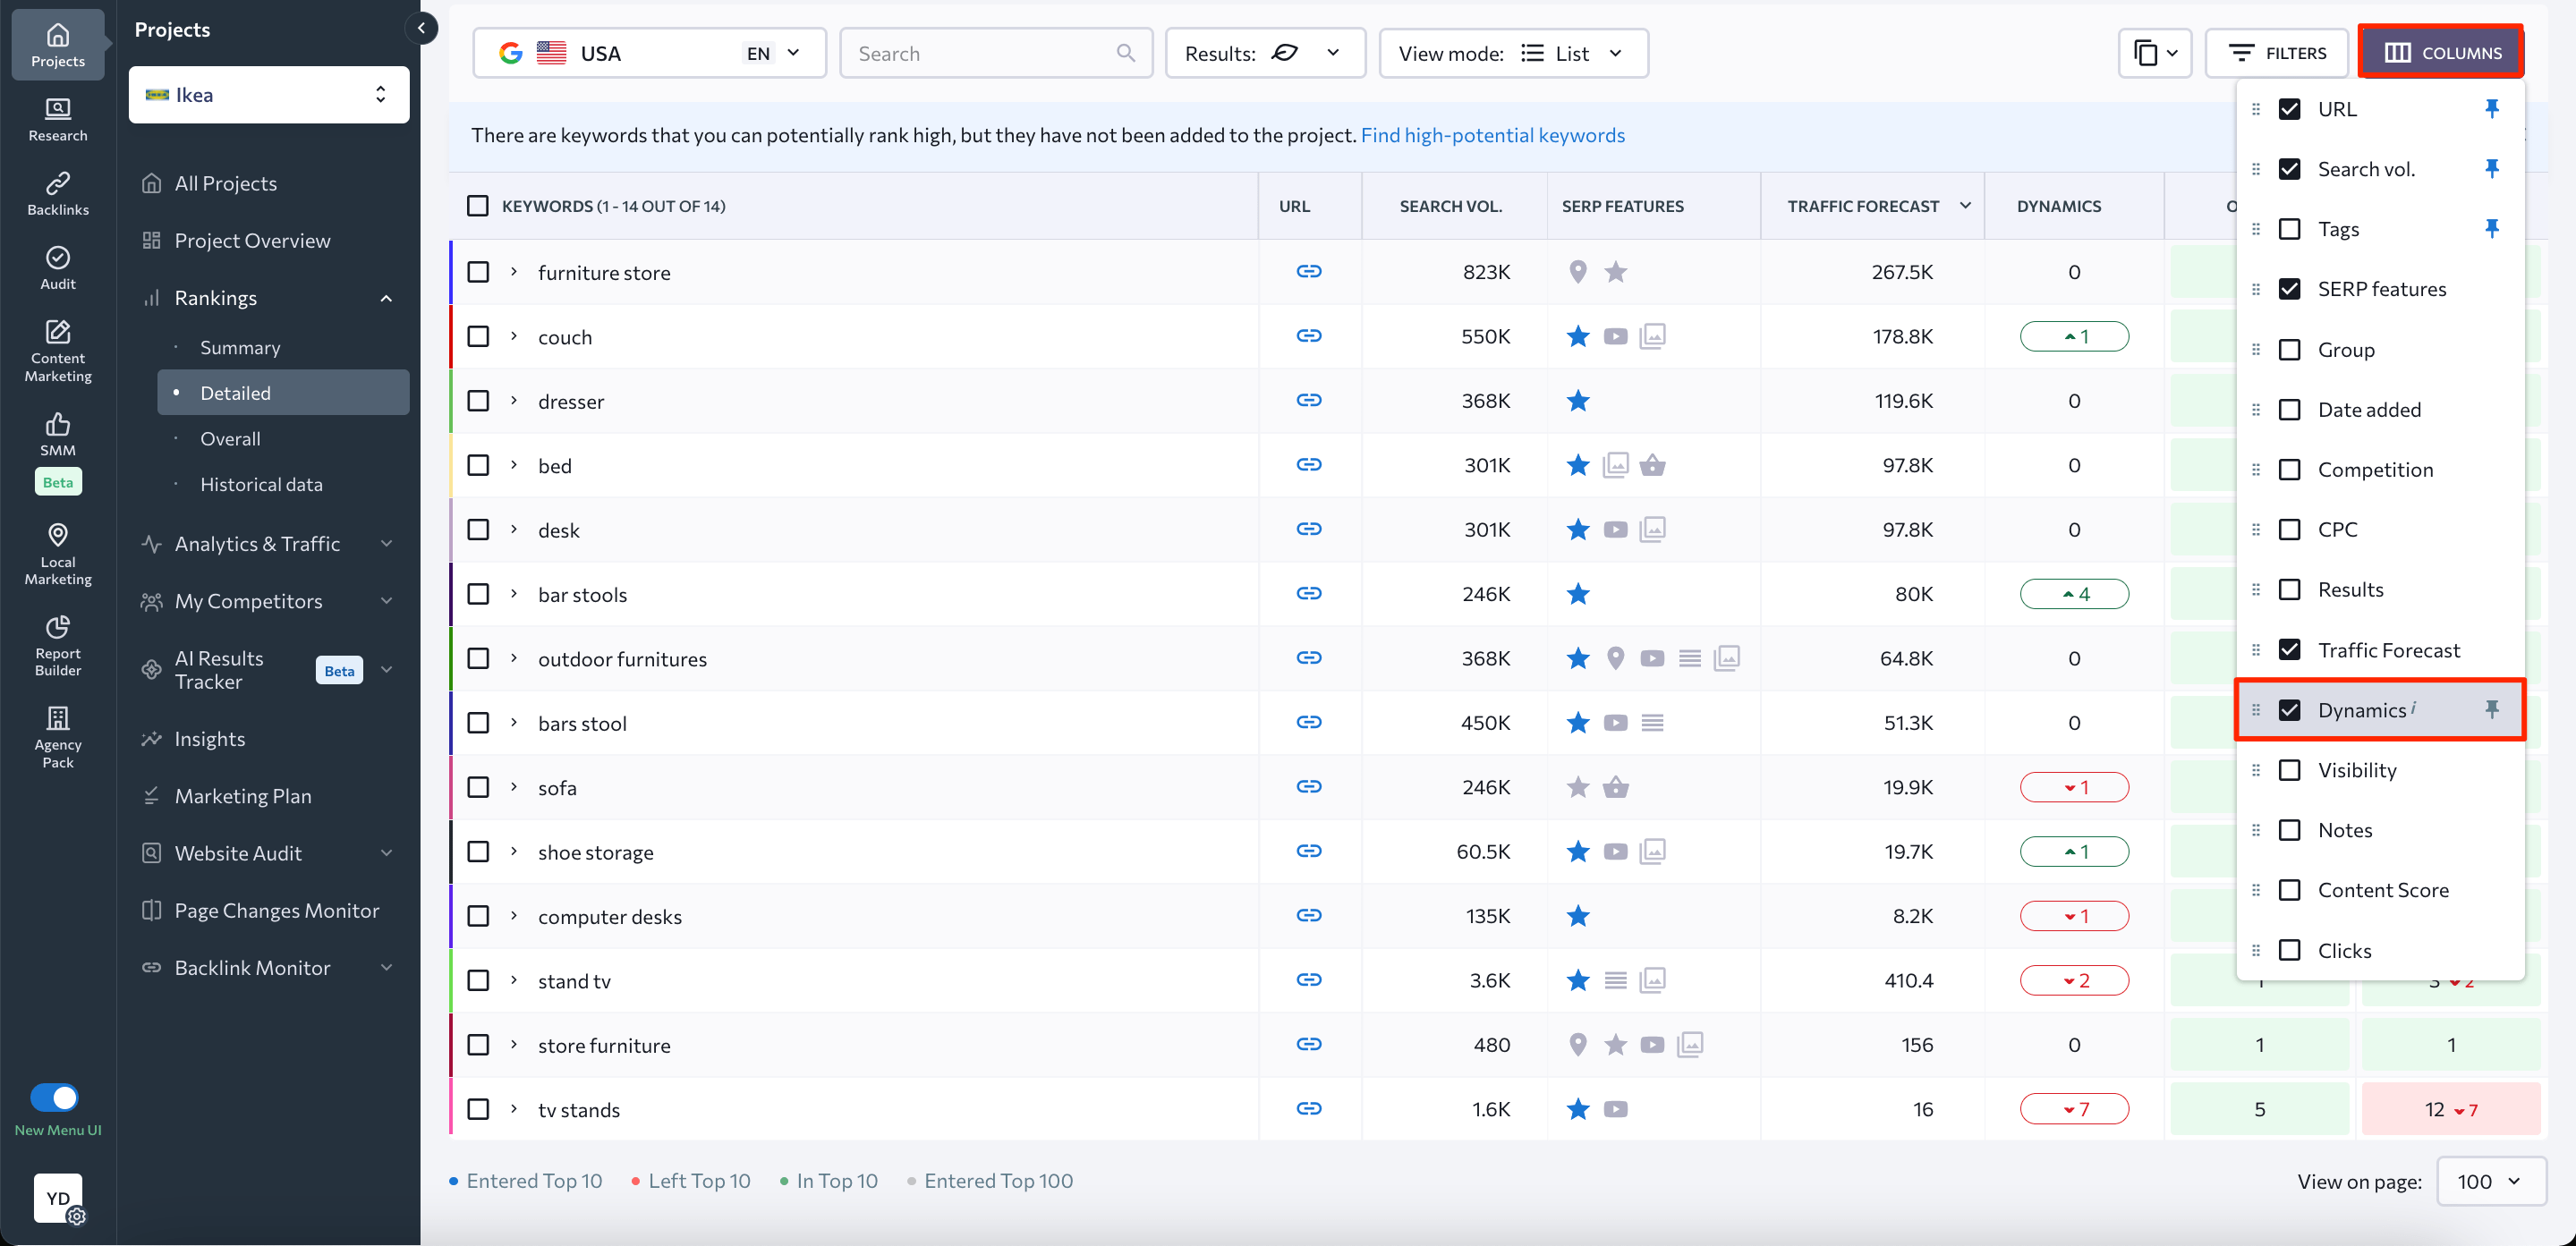Select the furniture store row checkbox

pos(478,272)
